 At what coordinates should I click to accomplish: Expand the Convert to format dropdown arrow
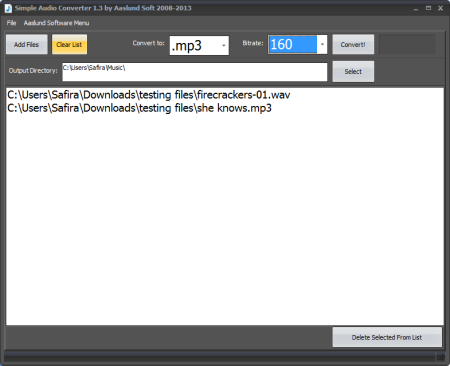[224, 45]
